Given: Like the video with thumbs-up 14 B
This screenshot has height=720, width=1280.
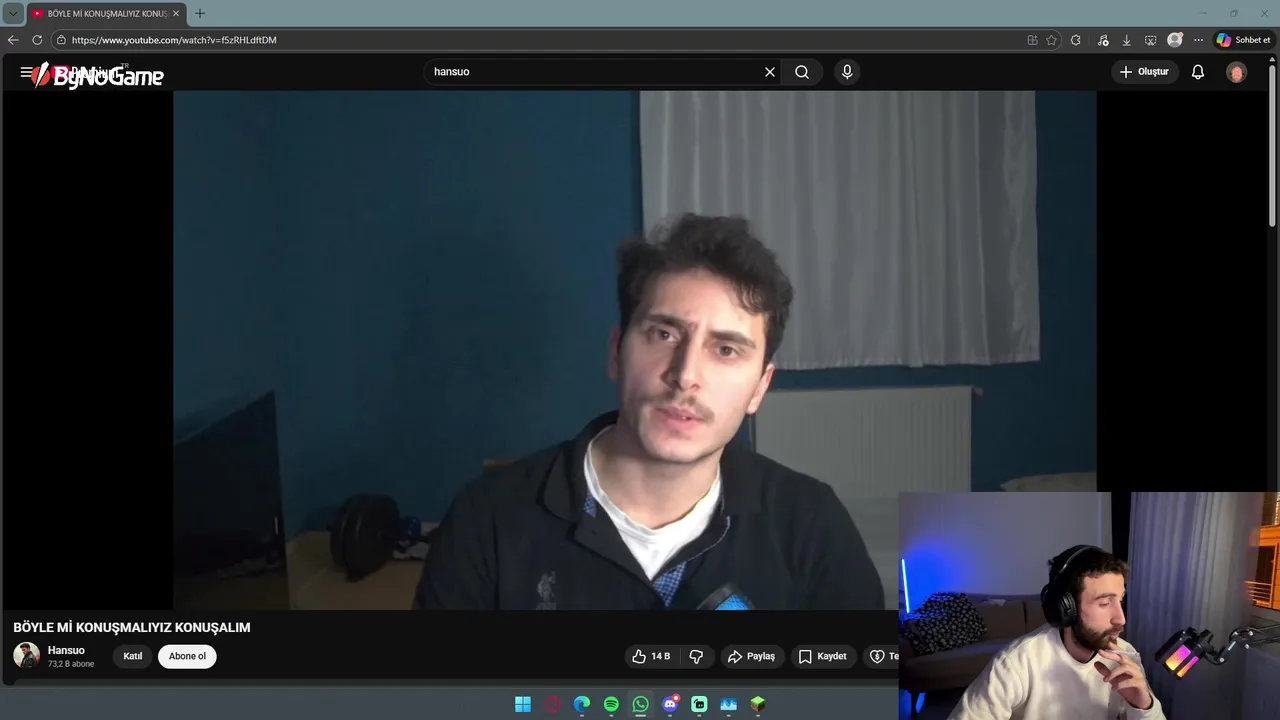Looking at the screenshot, I should (651, 656).
